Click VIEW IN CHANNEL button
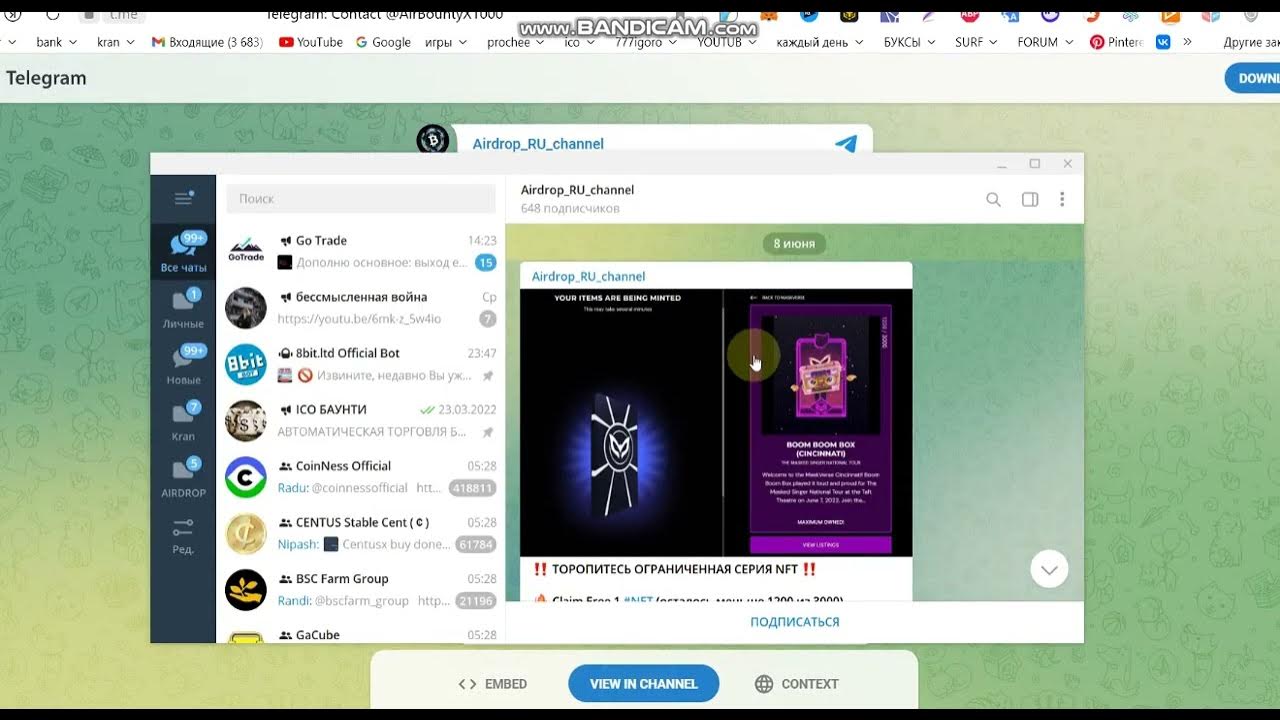Image resolution: width=1280 pixels, height=720 pixels. [x=643, y=684]
